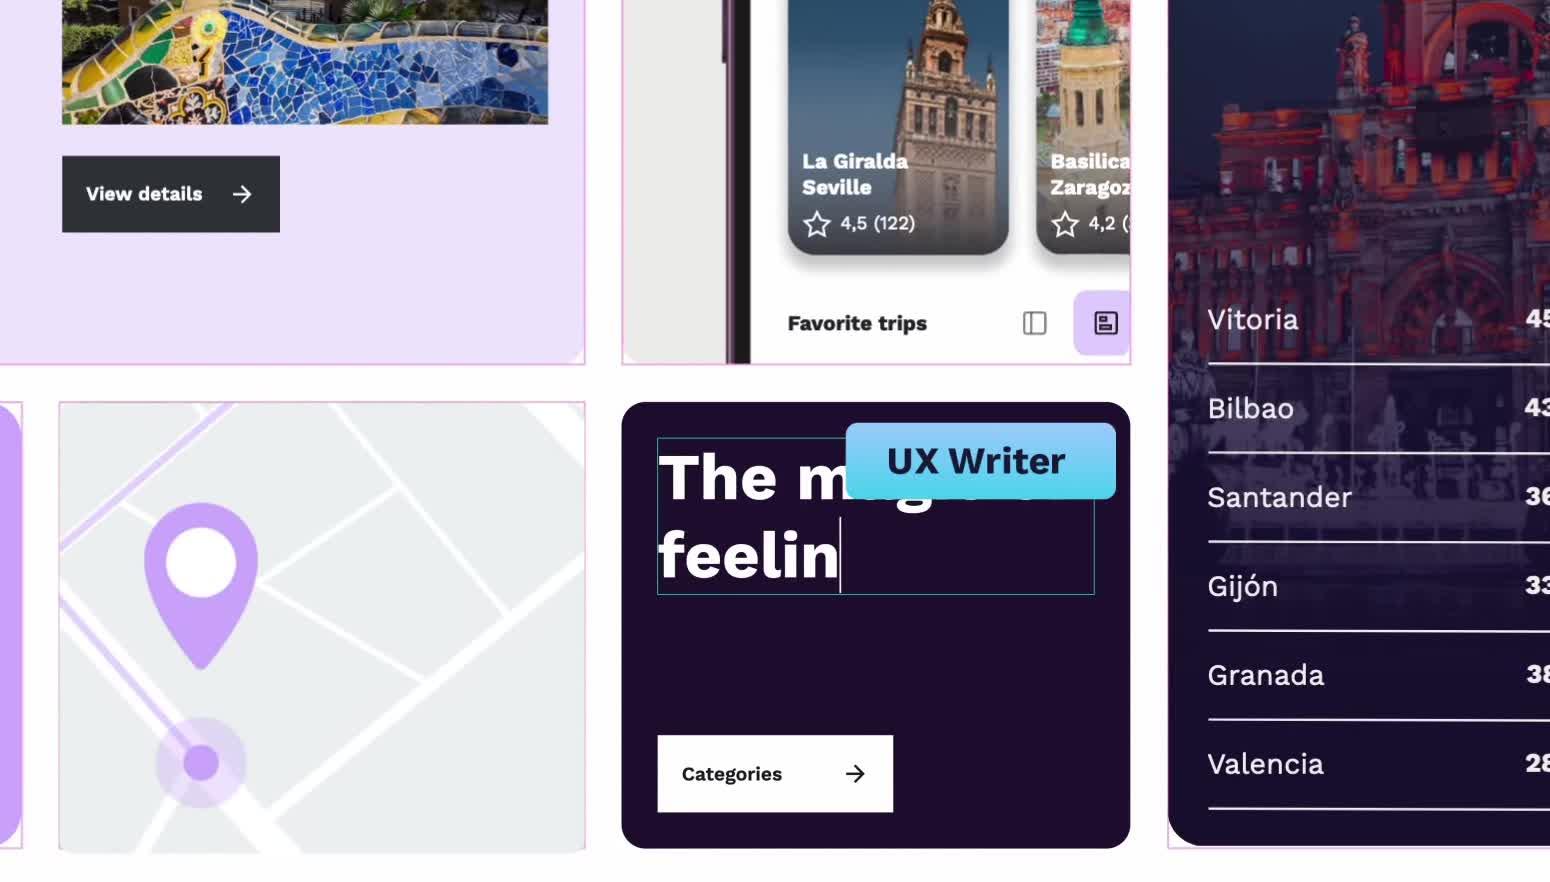Image resolution: width=1550 pixels, height=882 pixels.
Task: Click the star icon on Basilica card
Action: point(1065,224)
